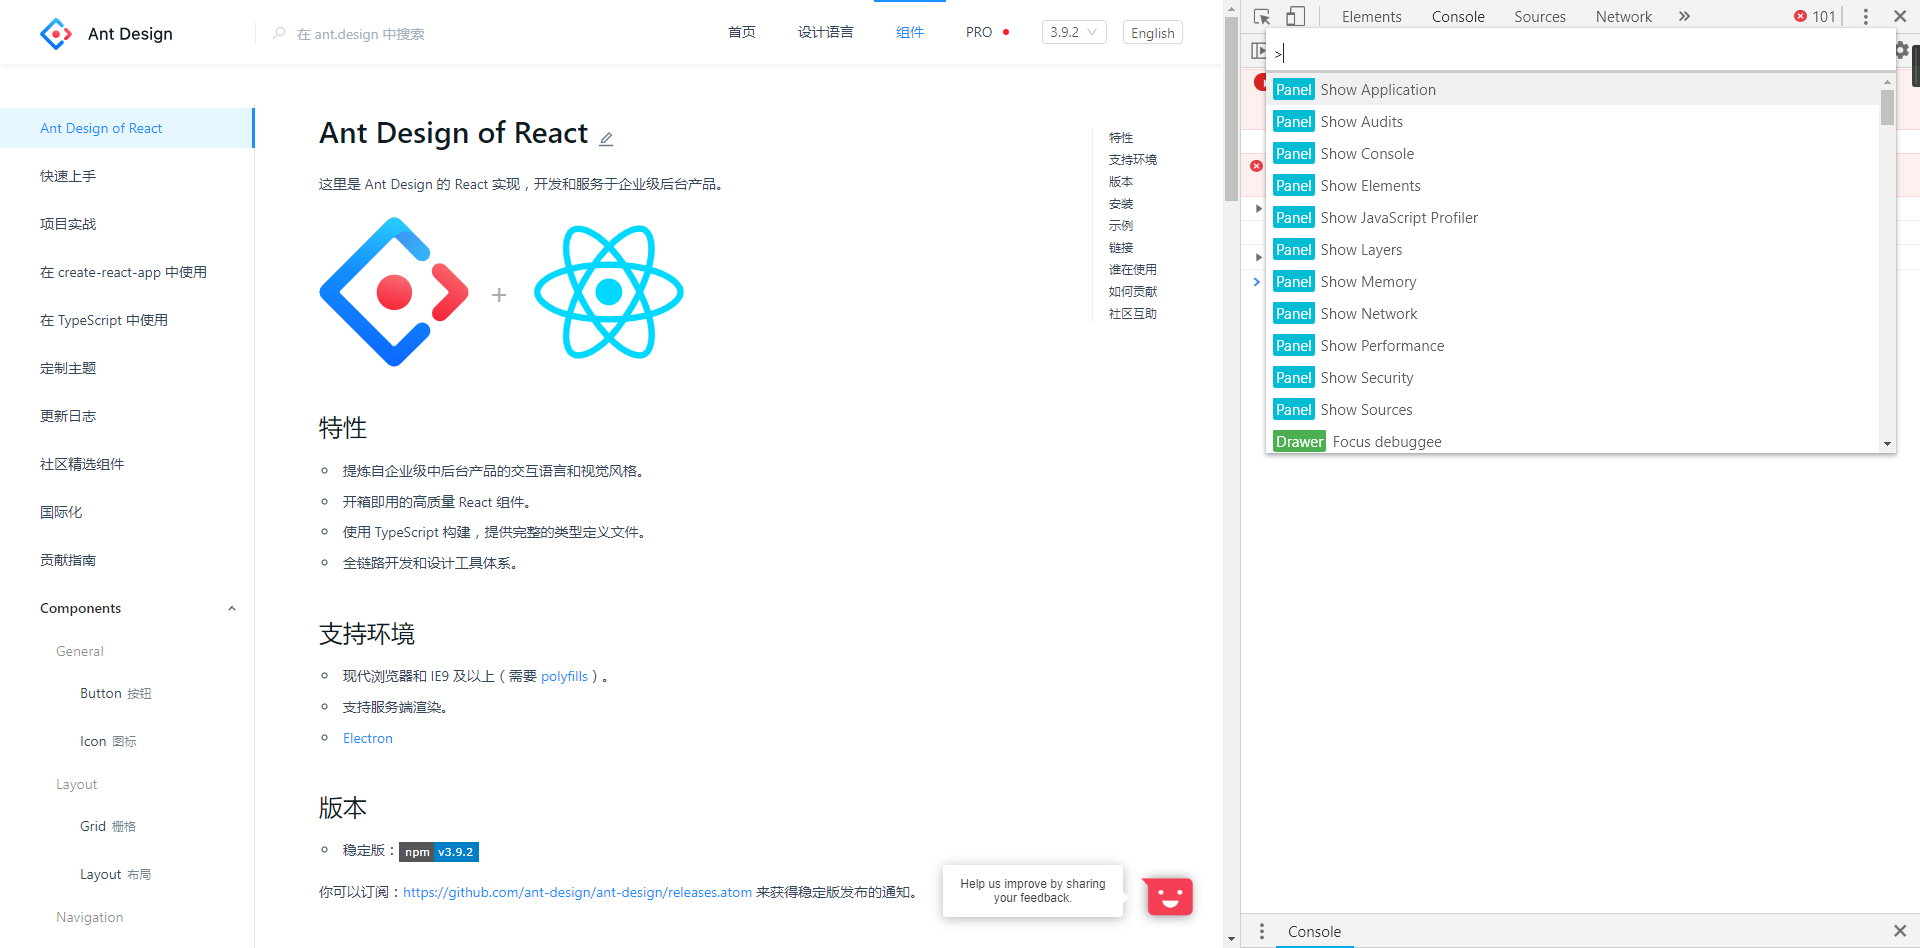Viewport: 1920px width, 948px height.
Task: Open the 设计语言 nav item
Action: coord(826,32)
